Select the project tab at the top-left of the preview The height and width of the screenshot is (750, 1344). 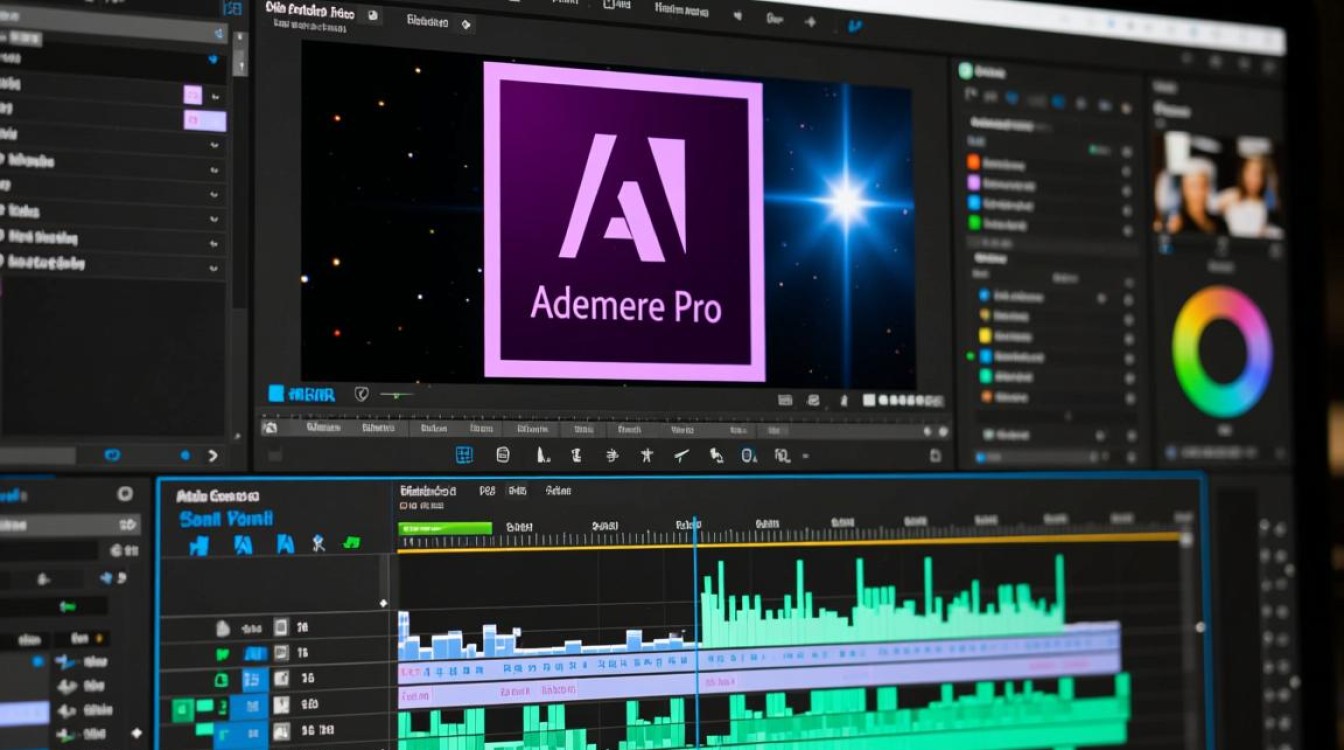[x=310, y=11]
